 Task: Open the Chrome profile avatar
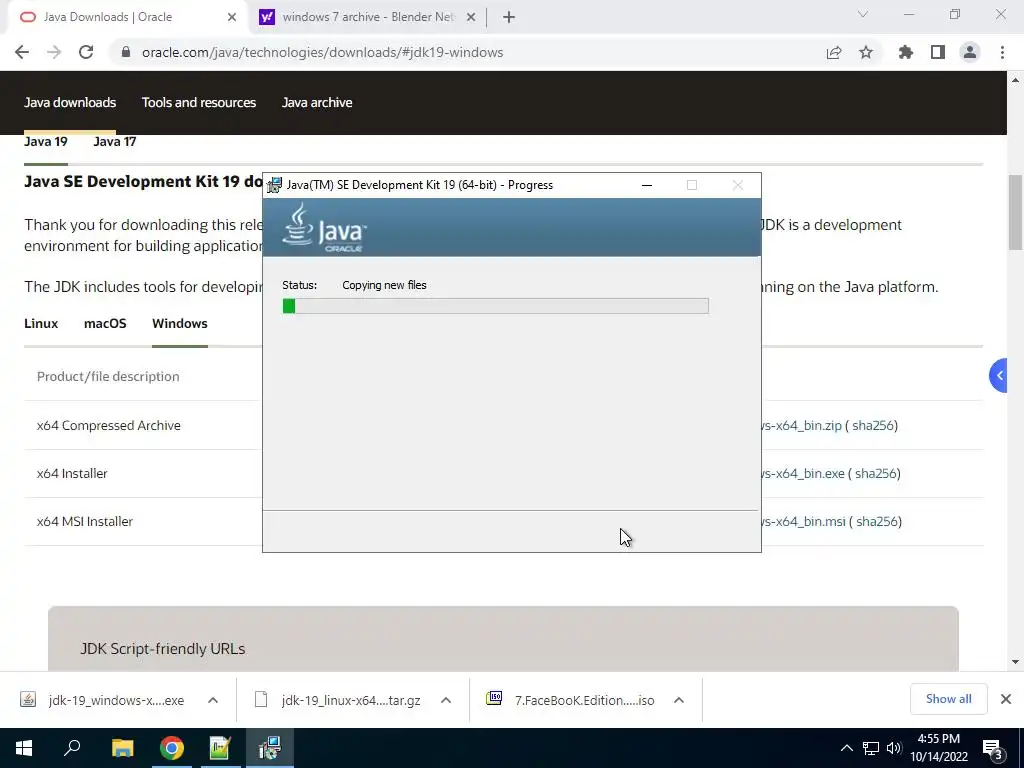coord(970,52)
